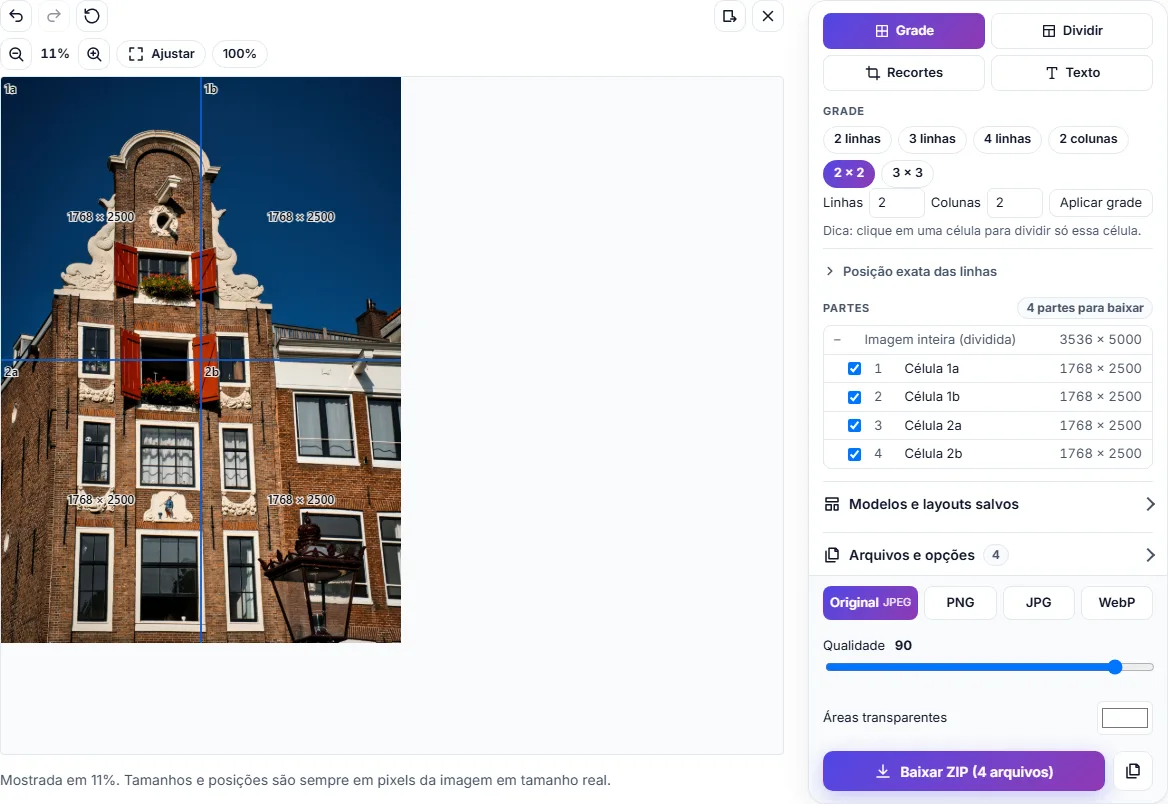Click the zoom out magnifier icon
This screenshot has width=1168, height=804.
coord(16,54)
